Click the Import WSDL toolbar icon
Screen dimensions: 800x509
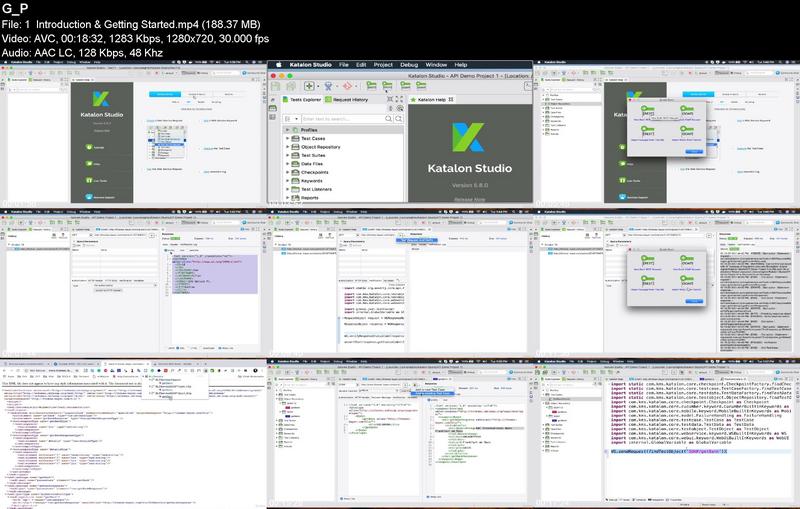[x=421, y=85]
